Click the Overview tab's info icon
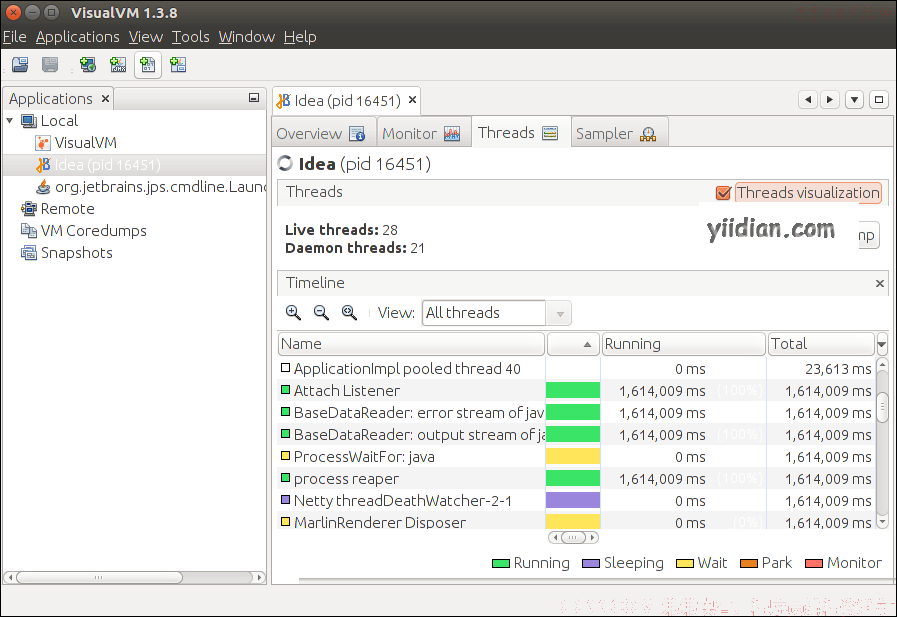 click(357, 134)
